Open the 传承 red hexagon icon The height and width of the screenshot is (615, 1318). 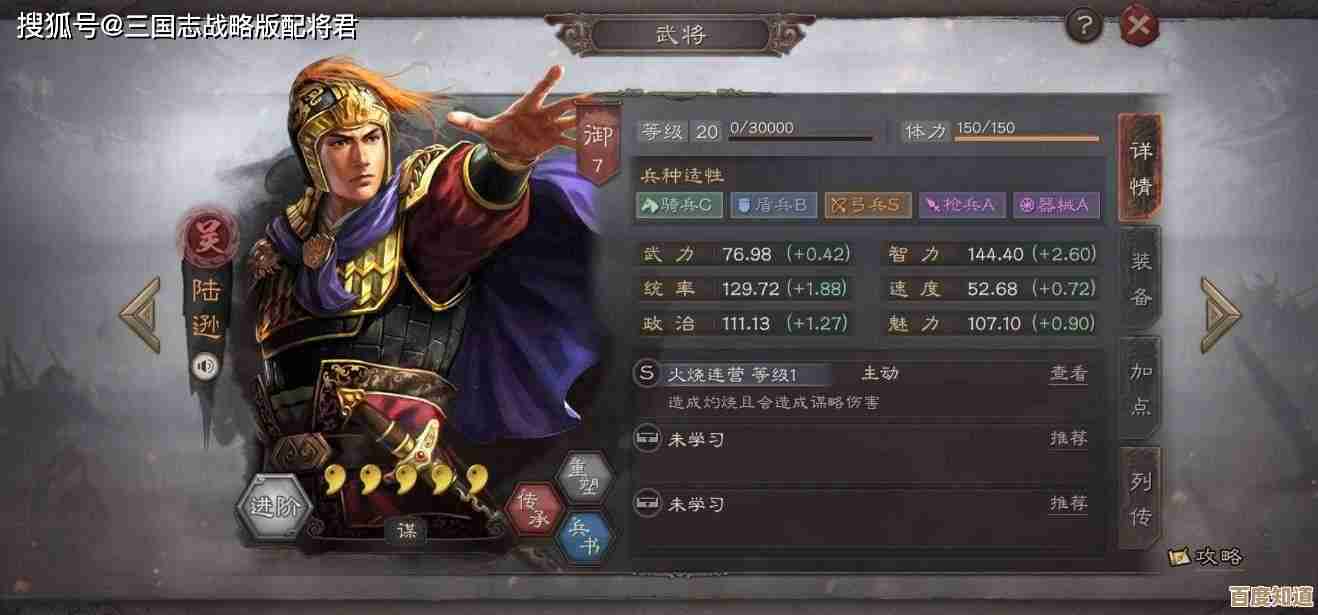coord(535,509)
